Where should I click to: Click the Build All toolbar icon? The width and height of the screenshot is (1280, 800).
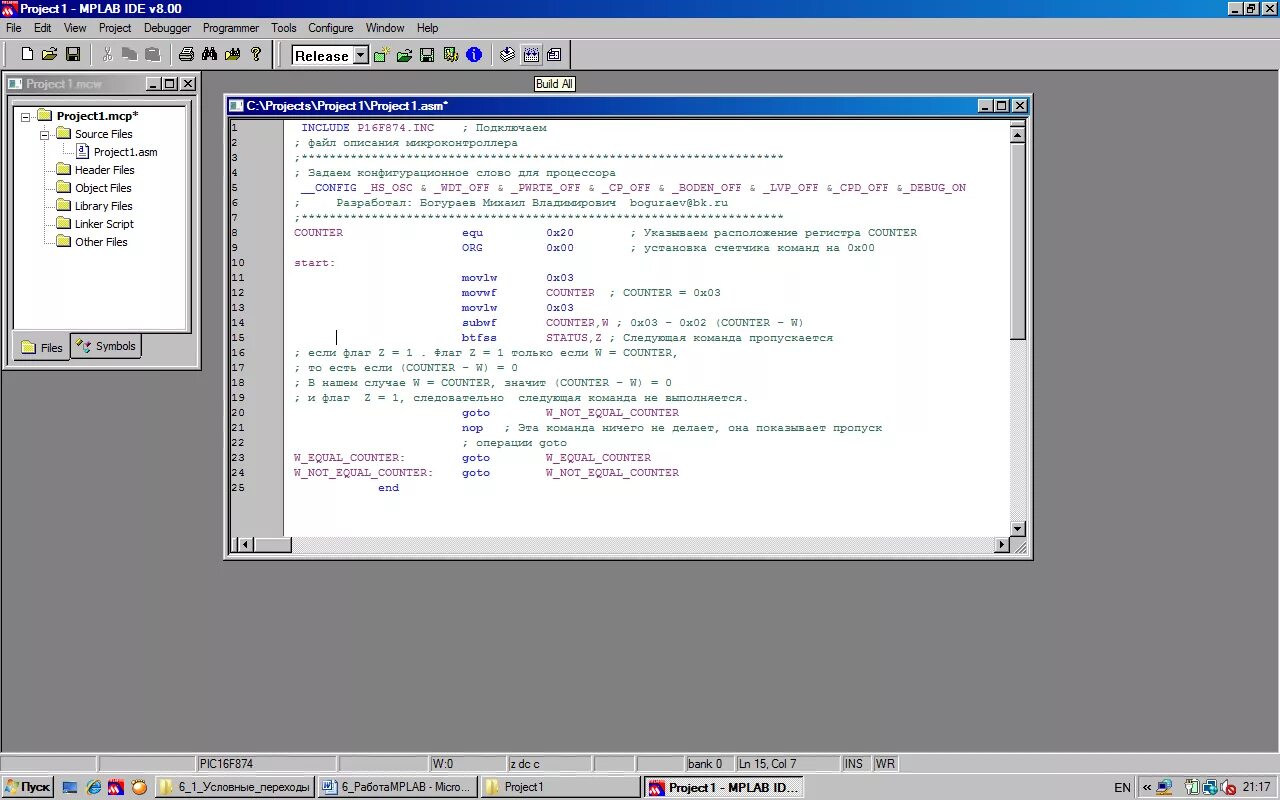pos(531,55)
